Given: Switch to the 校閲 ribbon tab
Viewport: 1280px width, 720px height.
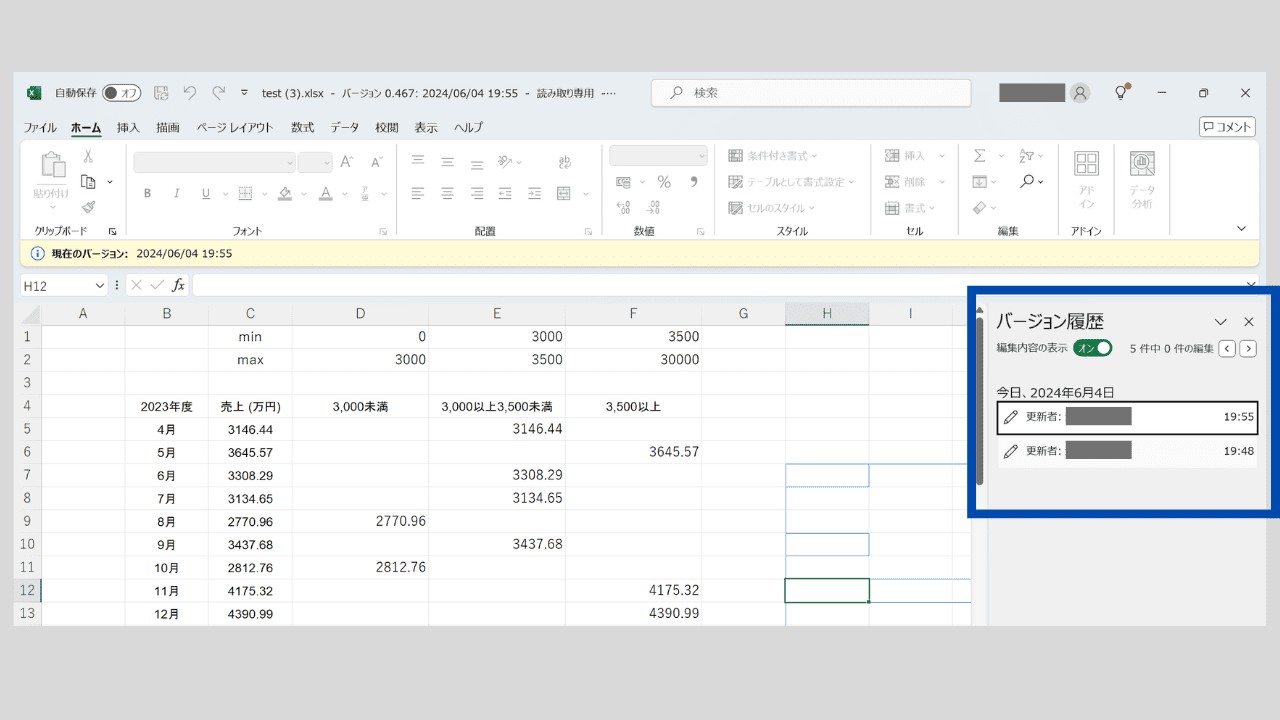Looking at the screenshot, I should coord(387,128).
